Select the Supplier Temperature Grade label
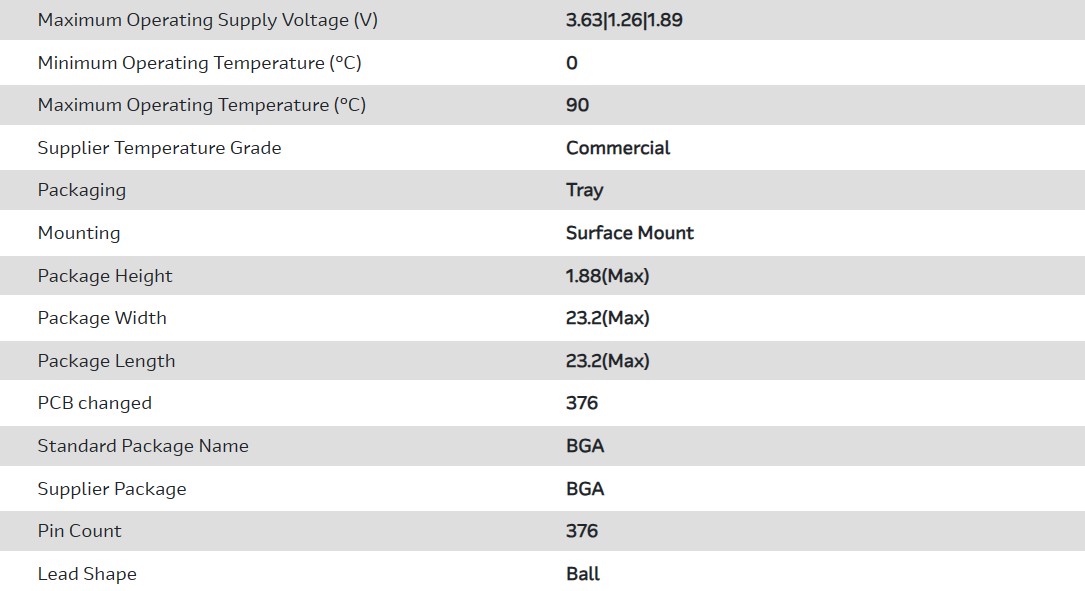The image size is (1085, 591). tap(159, 148)
